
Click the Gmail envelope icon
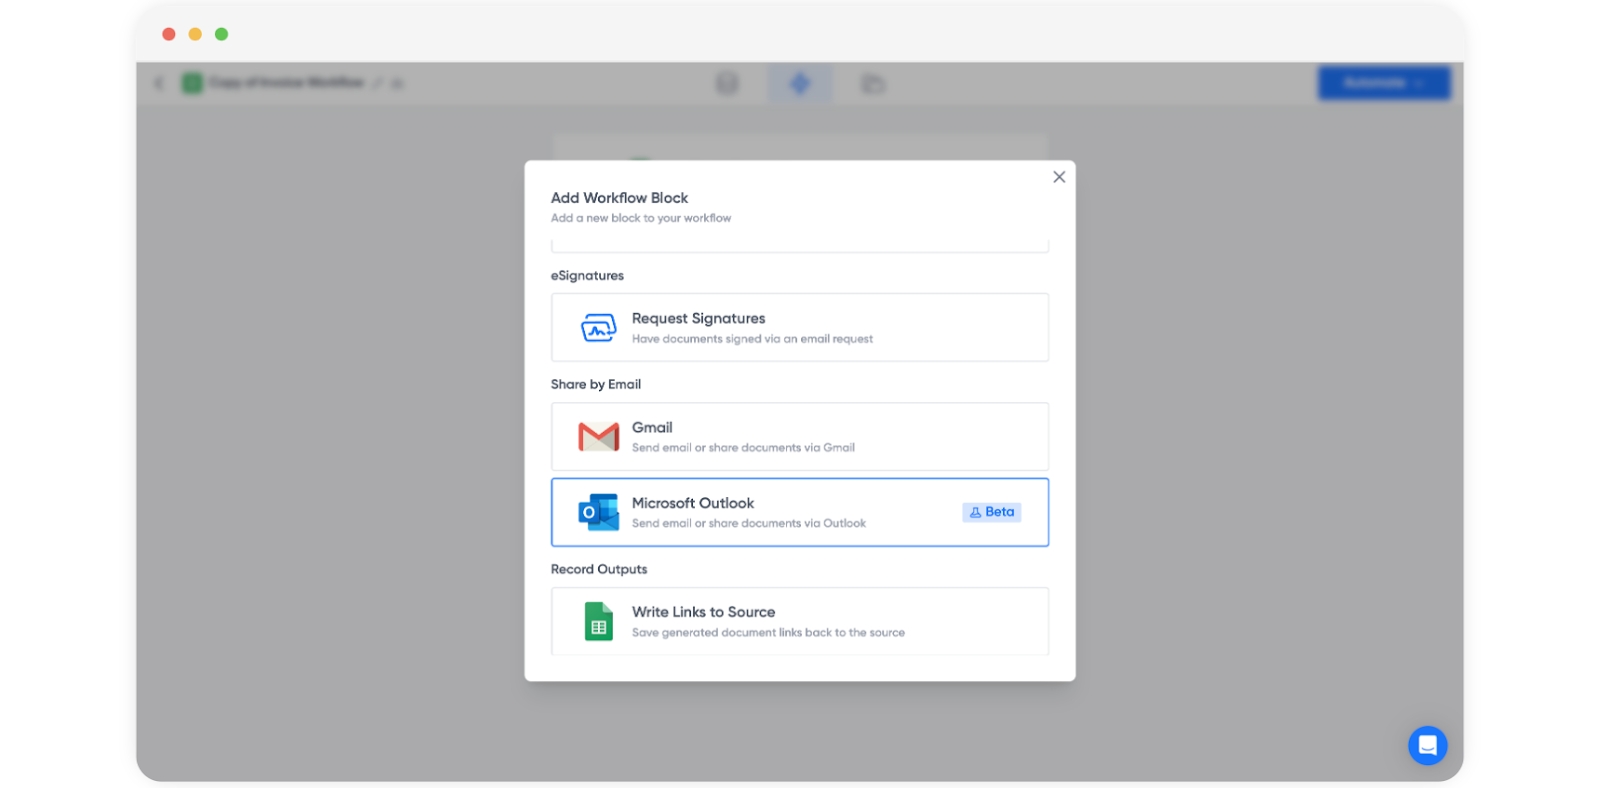pyautogui.click(x=598, y=437)
